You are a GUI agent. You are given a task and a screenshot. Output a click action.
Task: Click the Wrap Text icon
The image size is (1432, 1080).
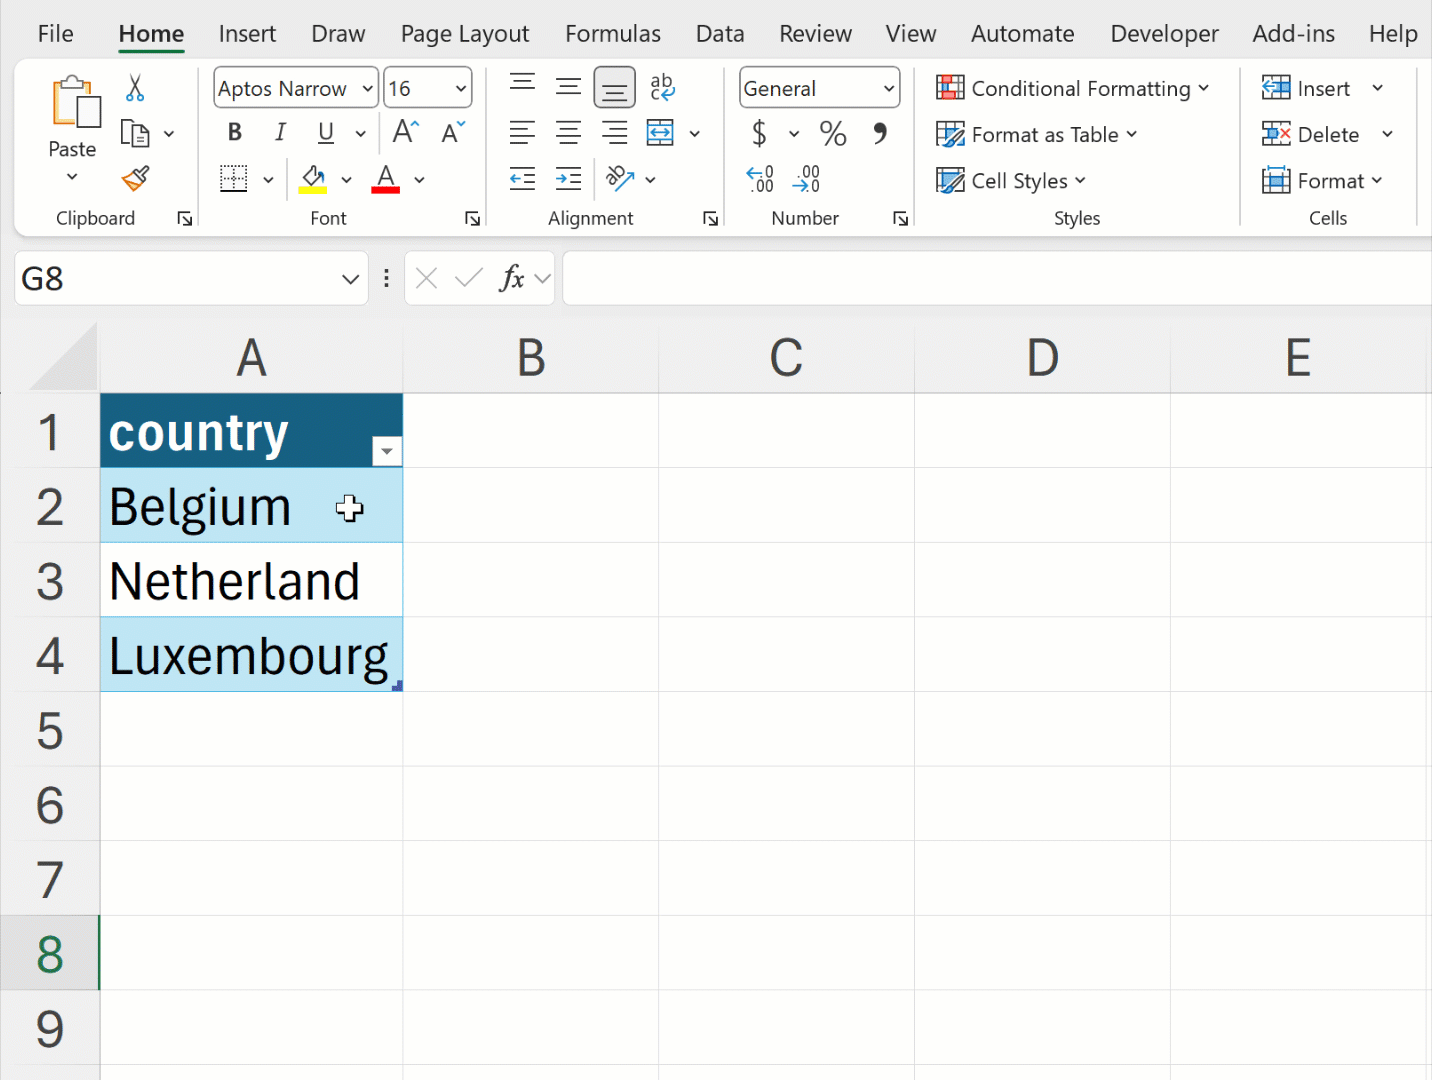point(662,87)
